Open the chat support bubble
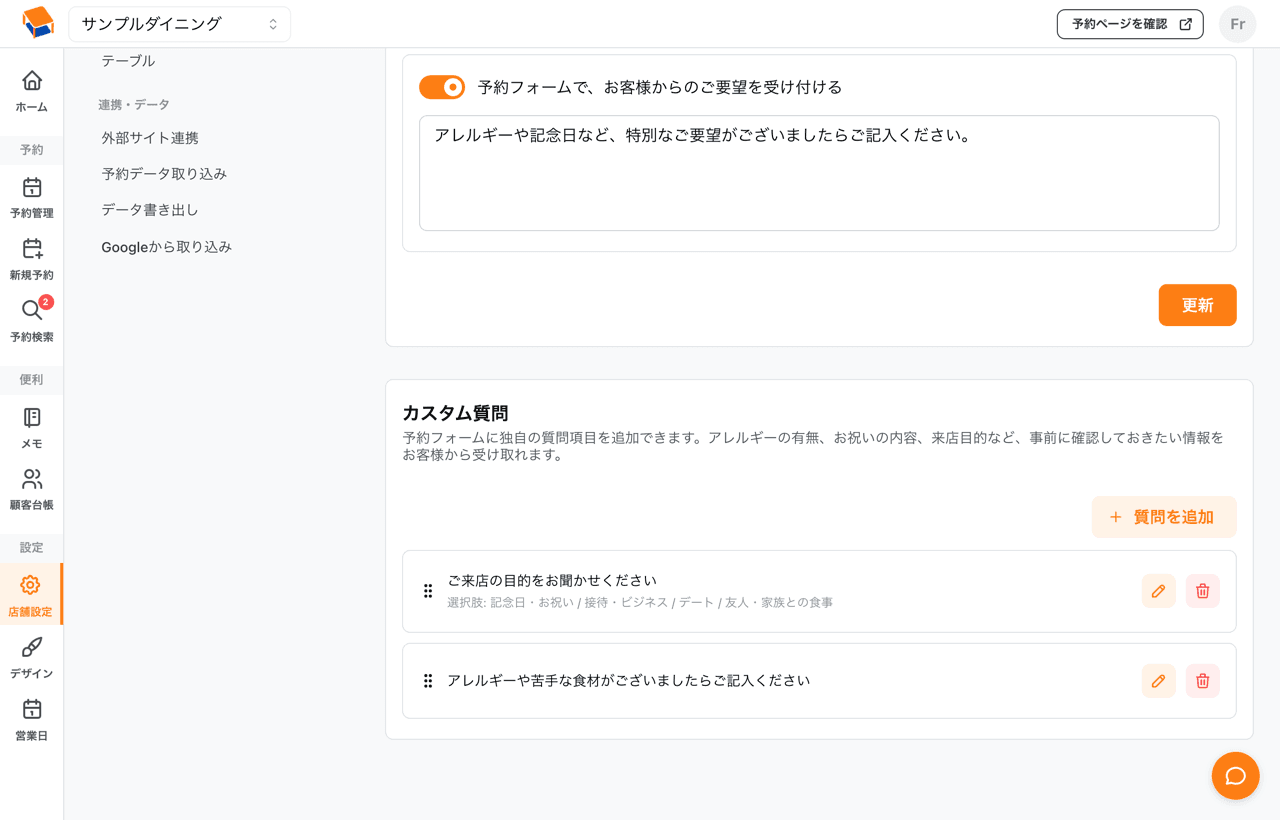This screenshot has height=820, width=1280. [x=1235, y=776]
